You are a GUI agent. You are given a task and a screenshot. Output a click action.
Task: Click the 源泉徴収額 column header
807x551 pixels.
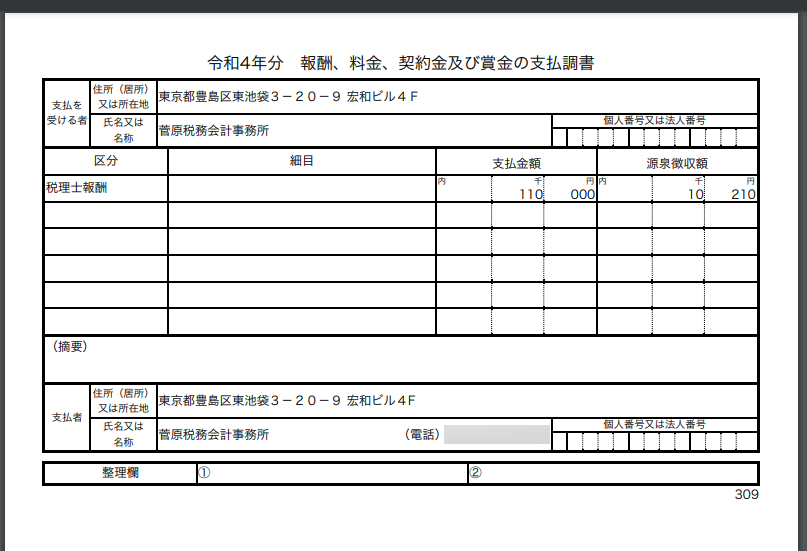click(x=676, y=162)
